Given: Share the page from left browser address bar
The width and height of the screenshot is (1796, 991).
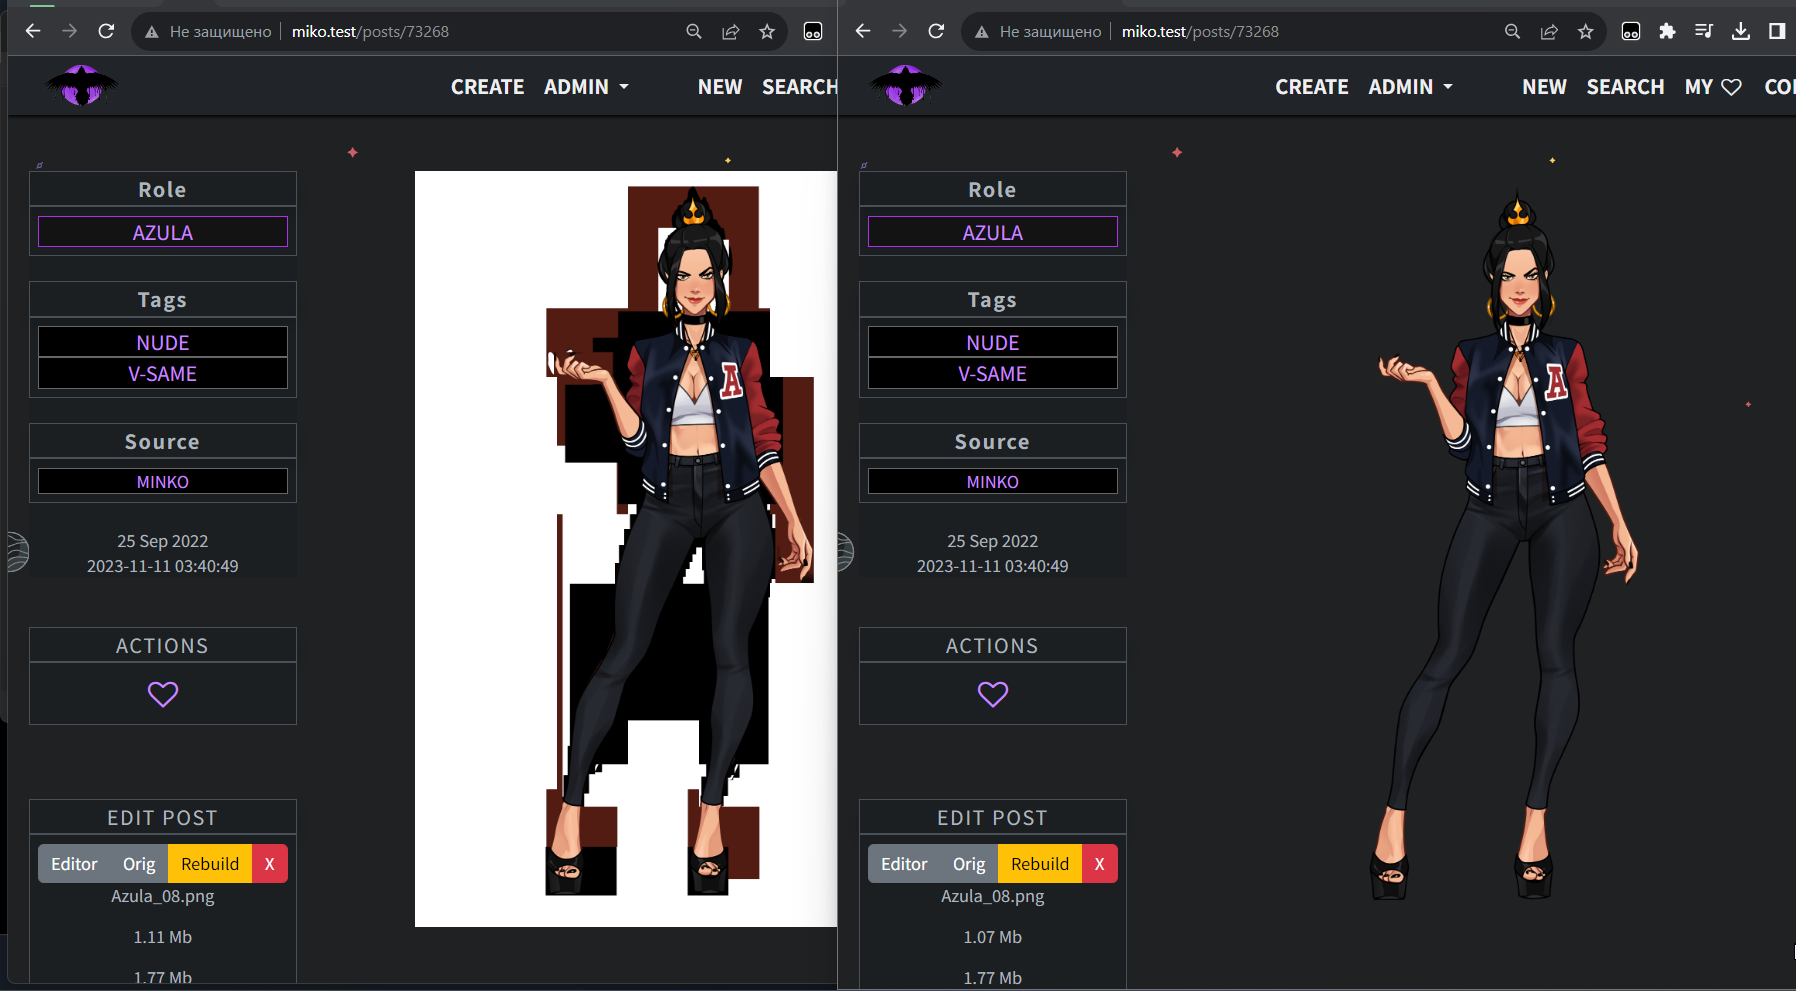Looking at the screenshot, I should tap(731, 31).
